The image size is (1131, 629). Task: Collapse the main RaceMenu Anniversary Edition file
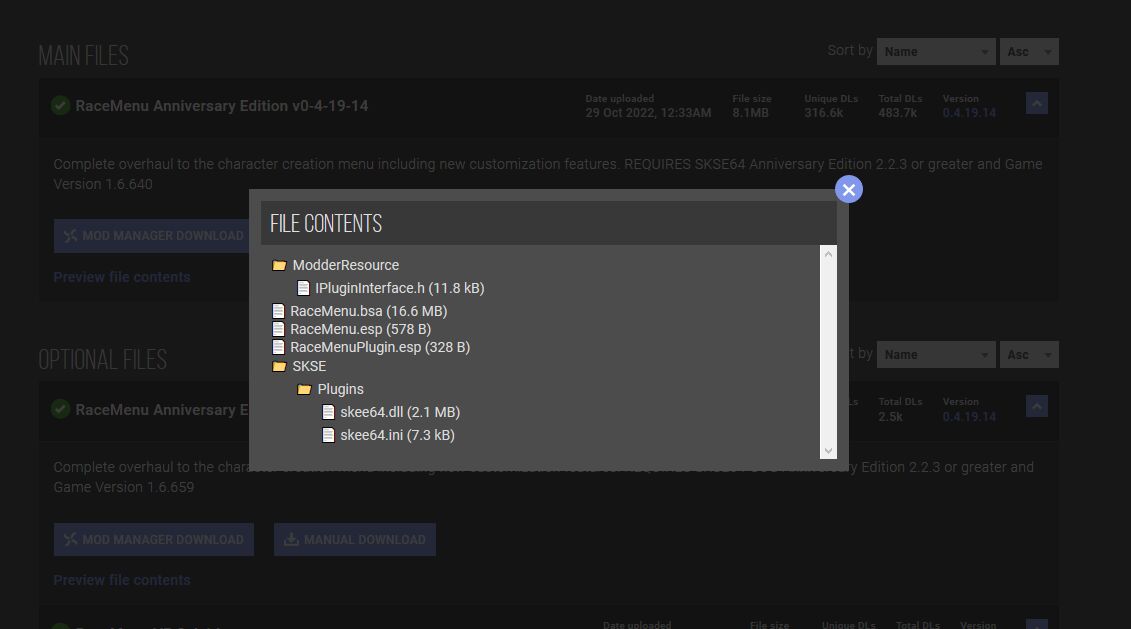click(x=1037, y=104)
